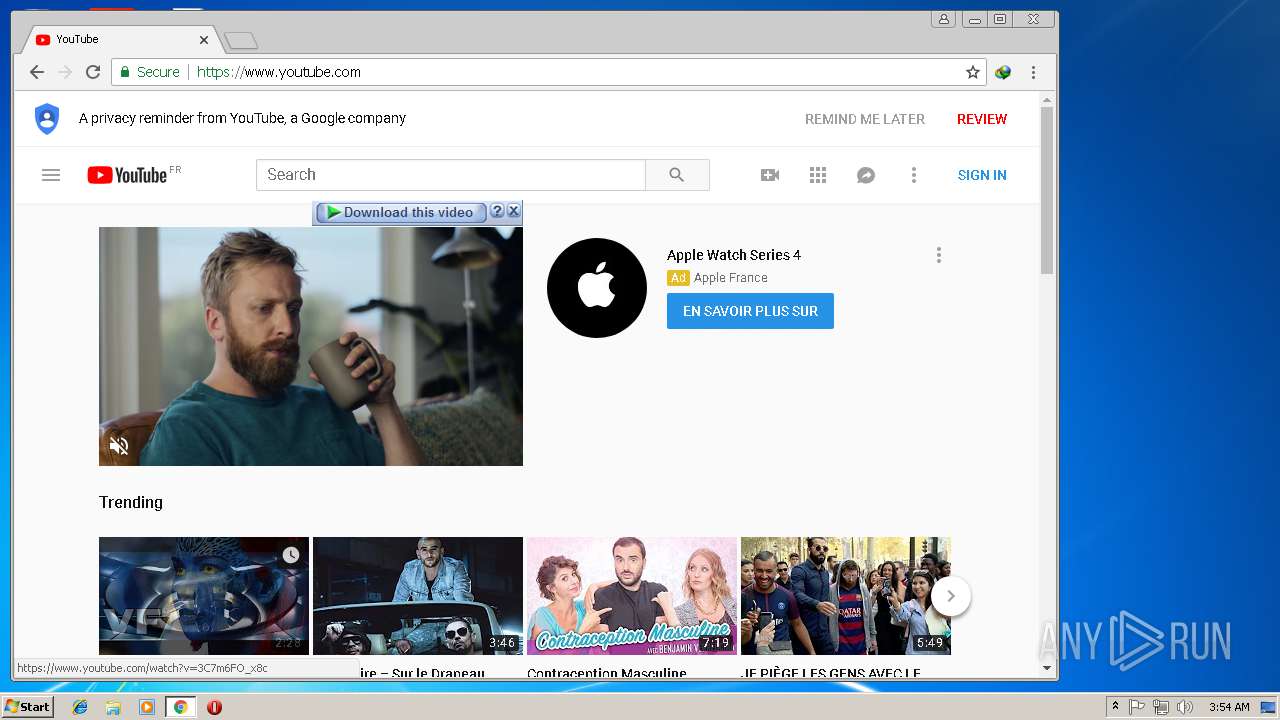The width and height of the screenshot is (1280, 720).
Task: Open the YouTube apps grid
Action: pyautogui.click(x=818, y=175)
